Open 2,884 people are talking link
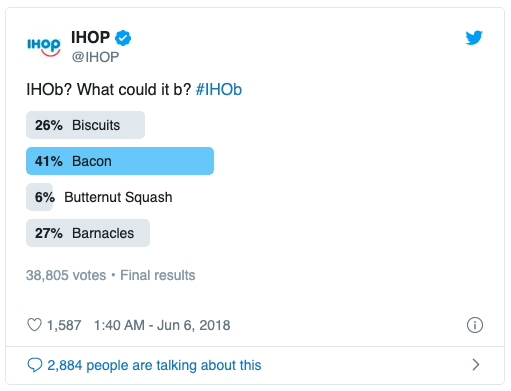Screen dimensions: 511x391 [x=154, y=365]
